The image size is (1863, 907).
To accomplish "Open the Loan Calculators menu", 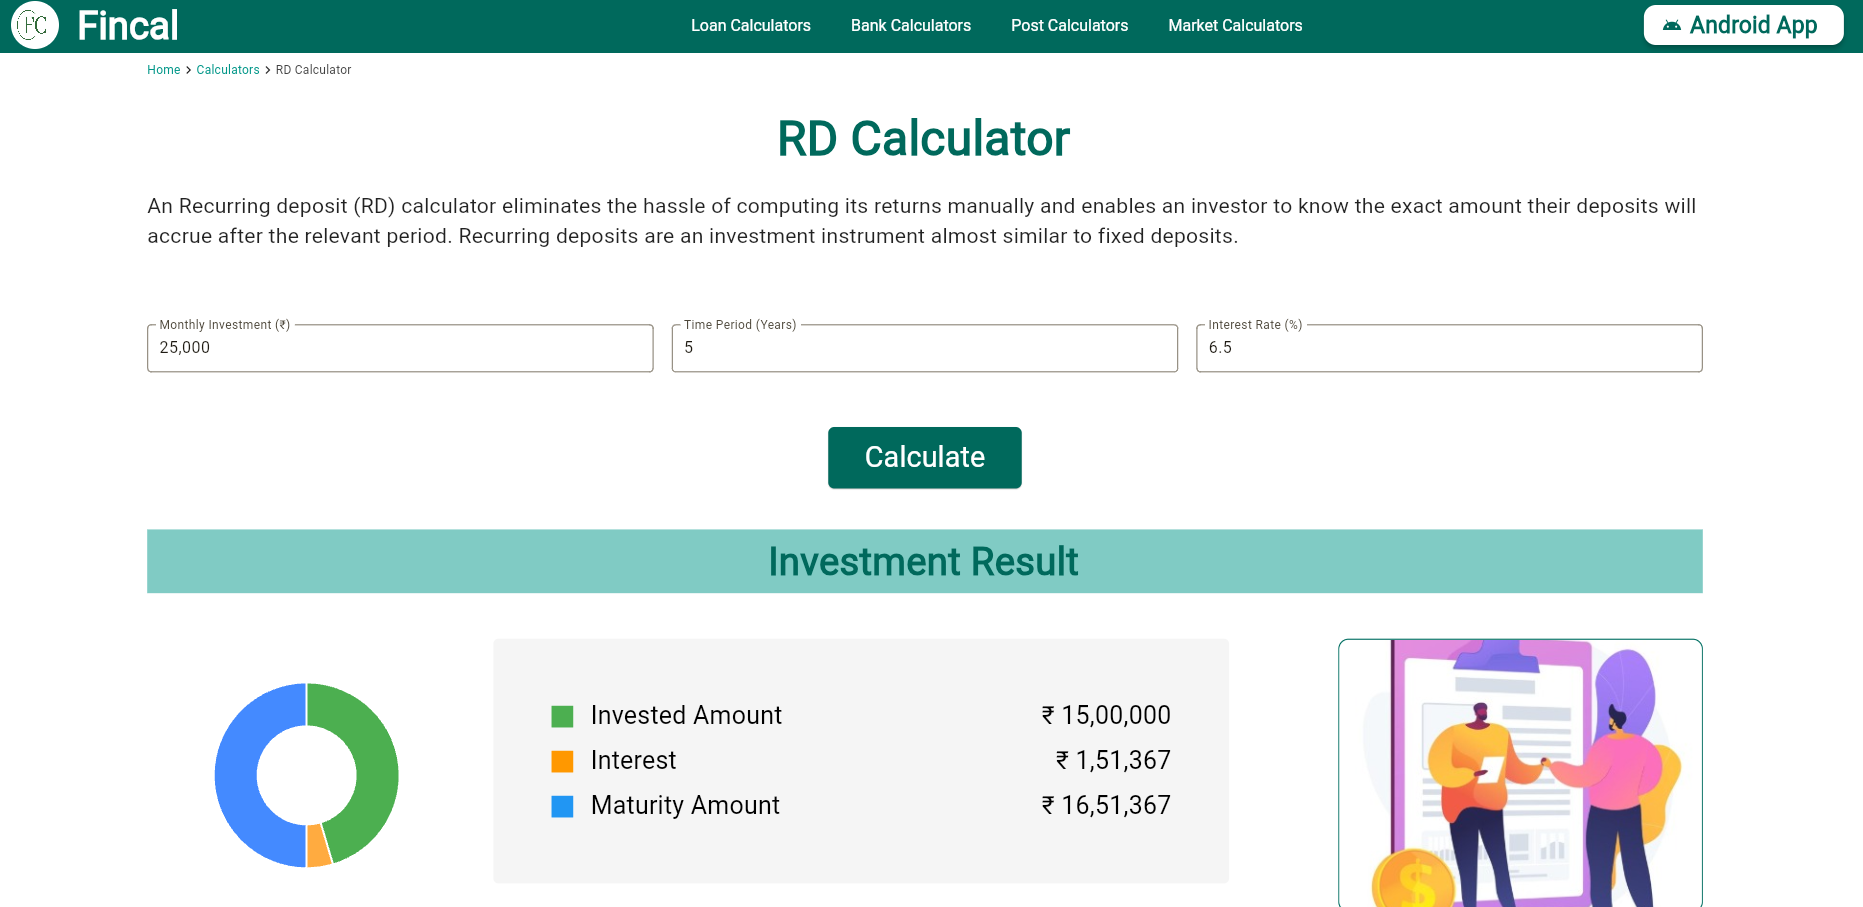I will click(x=751, y=25).
